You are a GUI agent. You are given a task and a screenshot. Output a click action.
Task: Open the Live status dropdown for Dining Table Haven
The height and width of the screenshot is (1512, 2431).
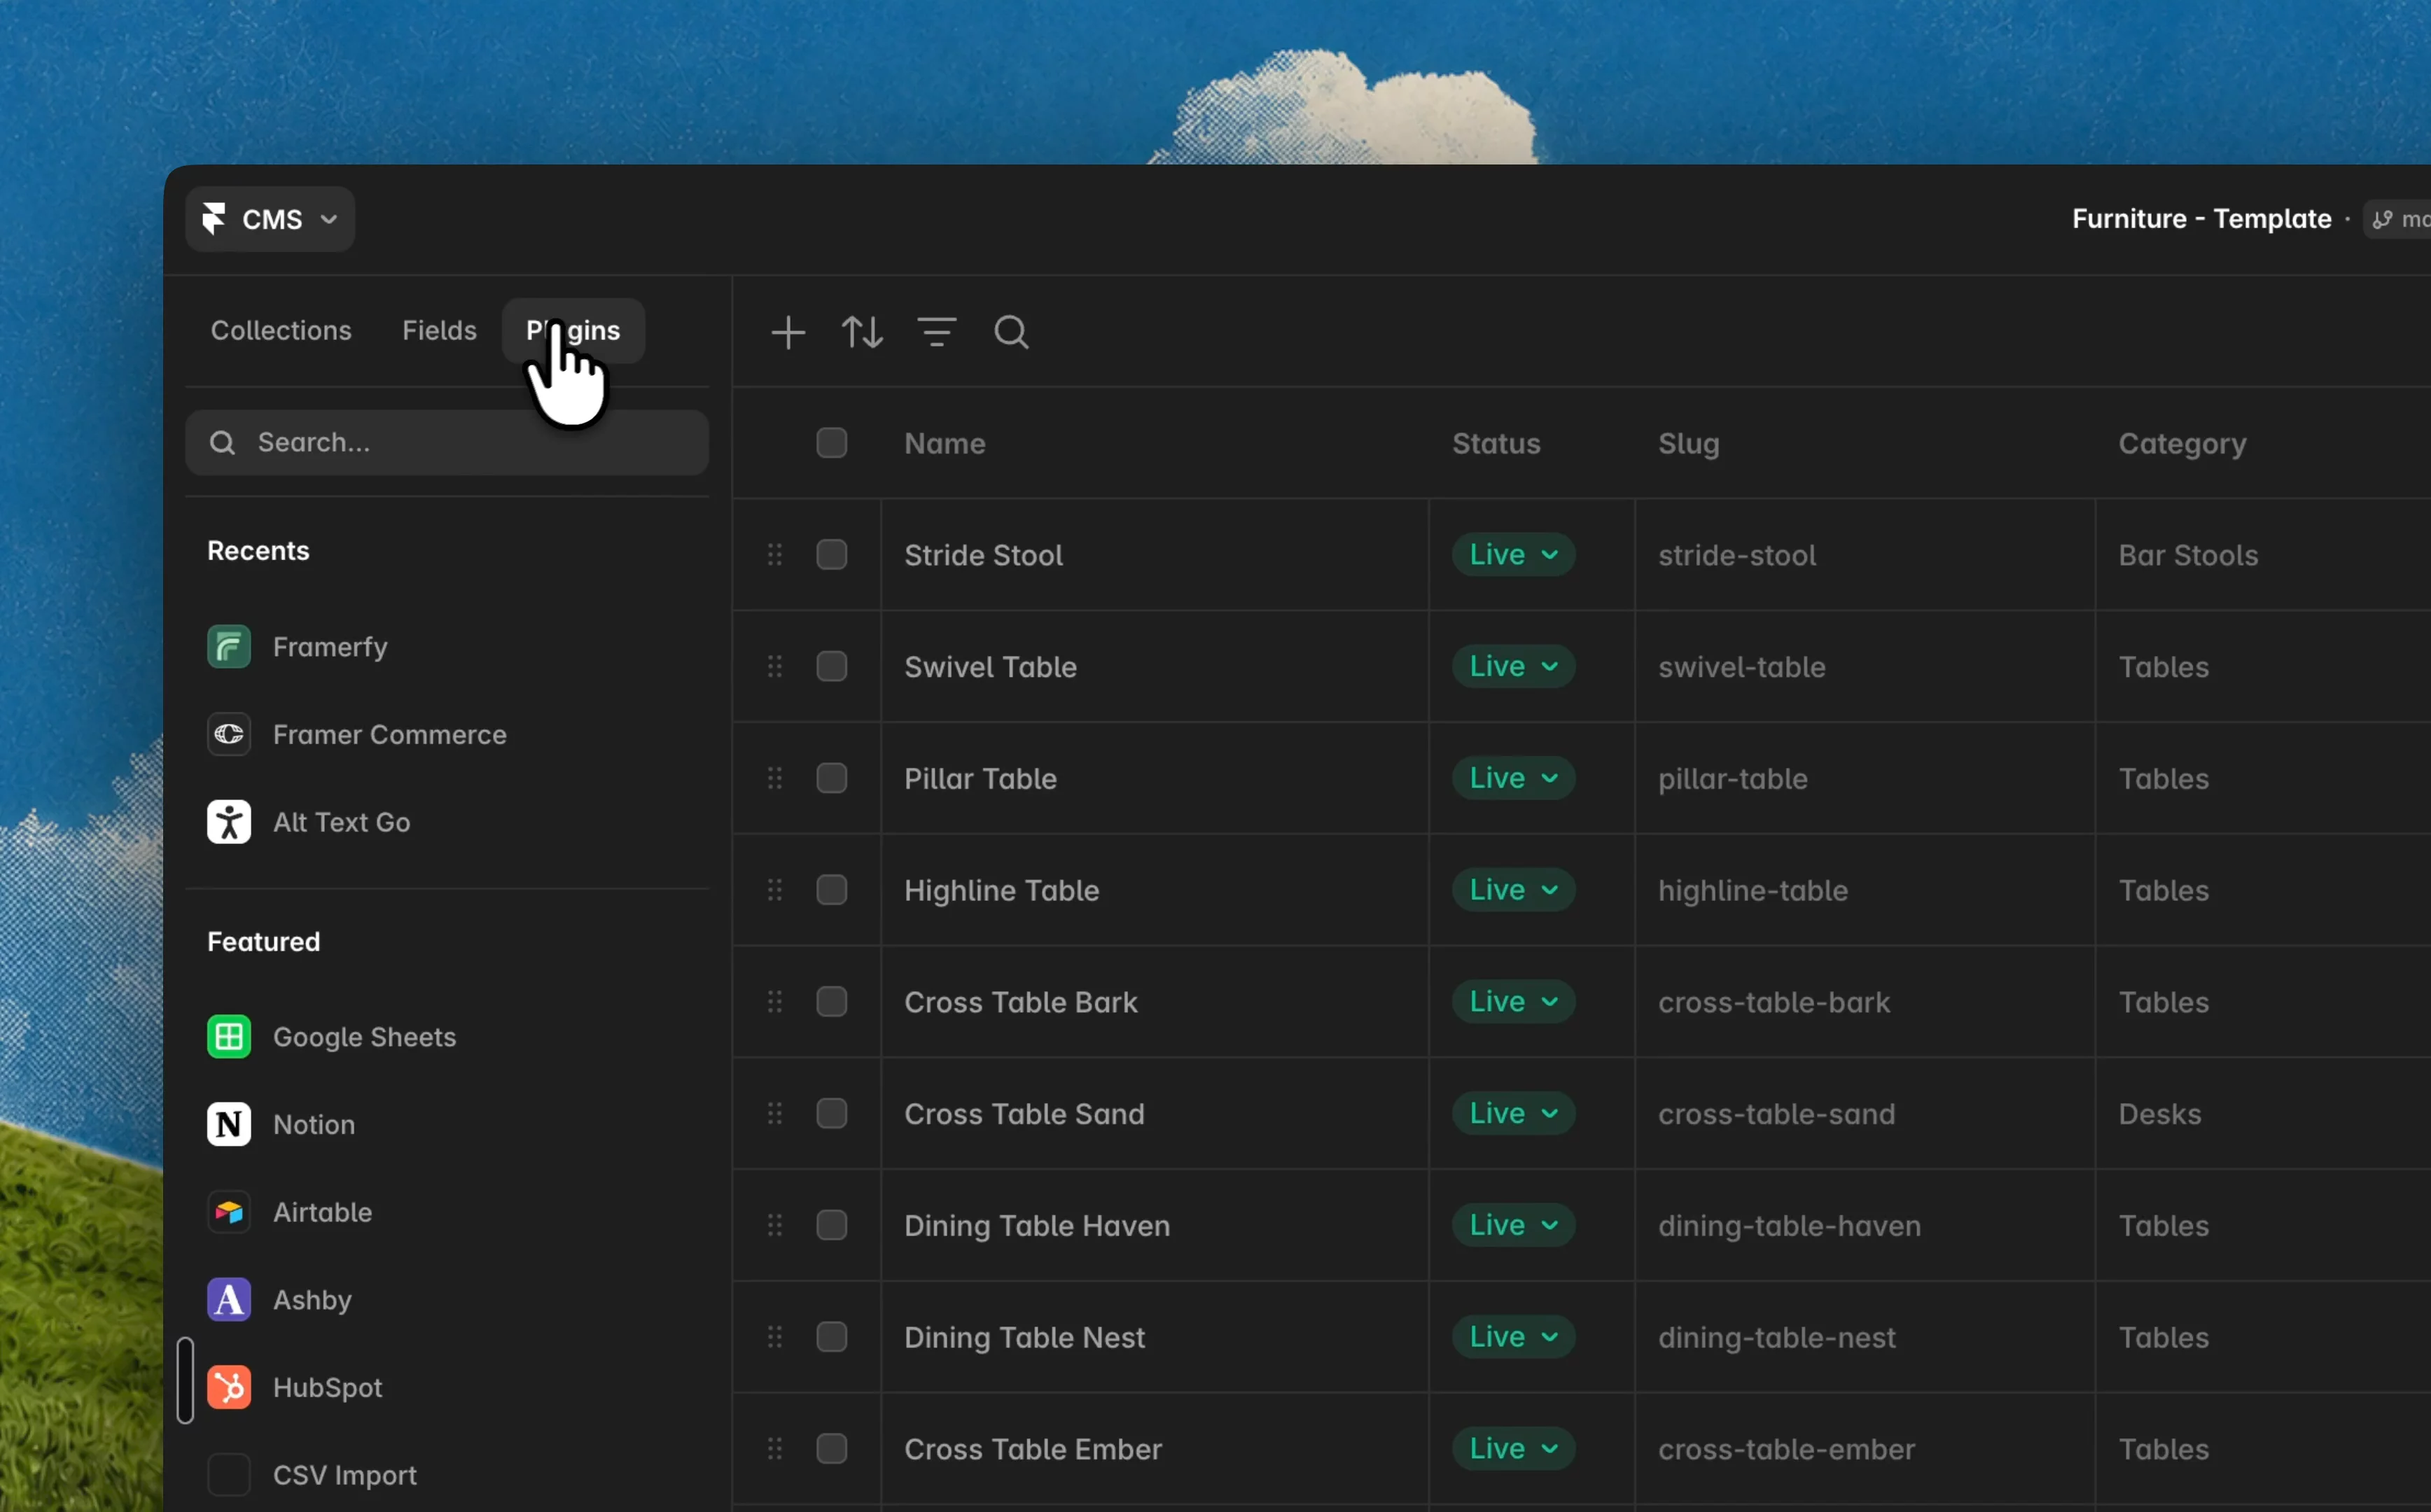(1513, 1225)
